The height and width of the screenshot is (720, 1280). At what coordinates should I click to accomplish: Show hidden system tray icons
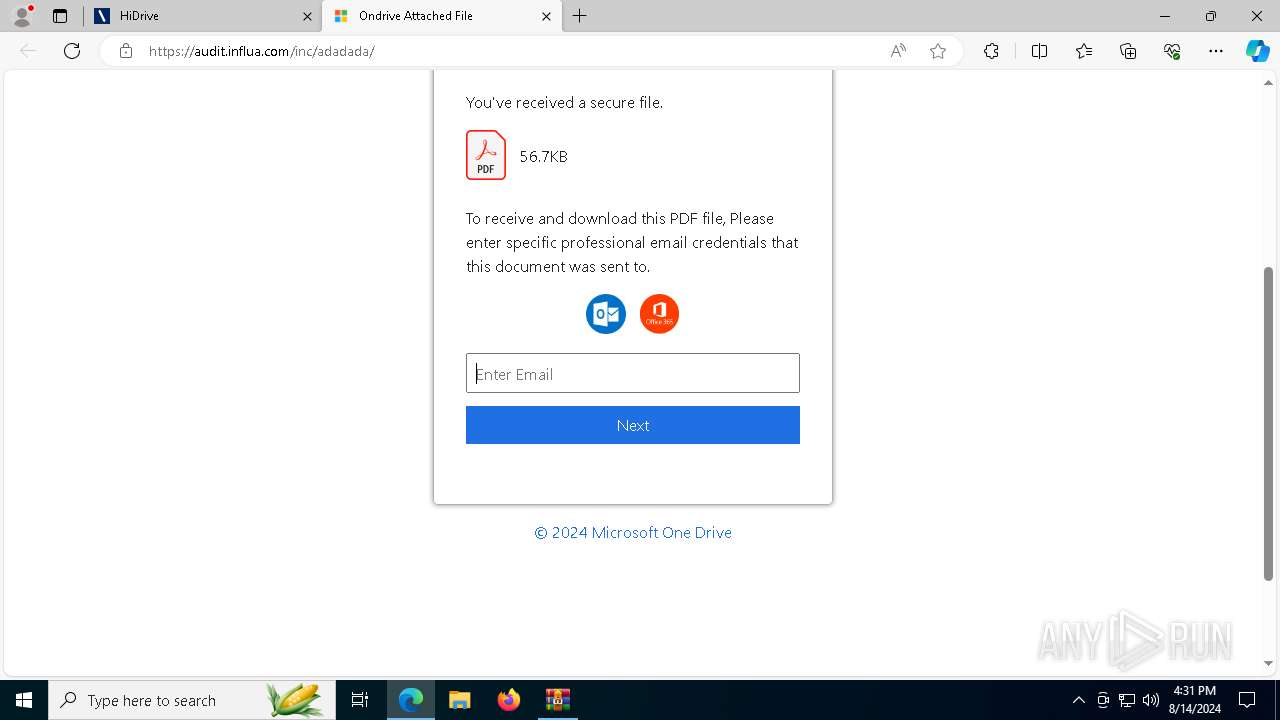(1079, 700)
